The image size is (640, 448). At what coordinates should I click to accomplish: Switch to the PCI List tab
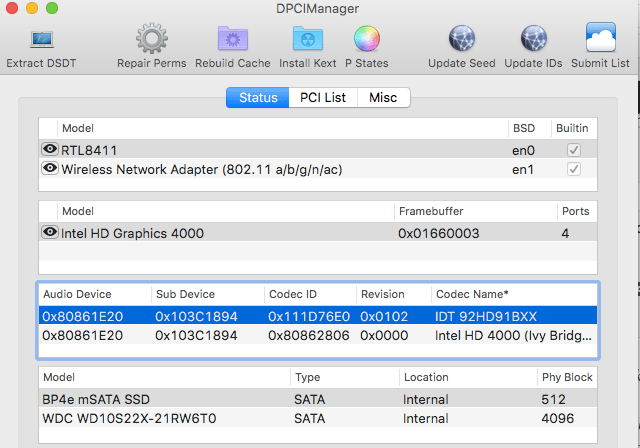click(x=323, y=97)
